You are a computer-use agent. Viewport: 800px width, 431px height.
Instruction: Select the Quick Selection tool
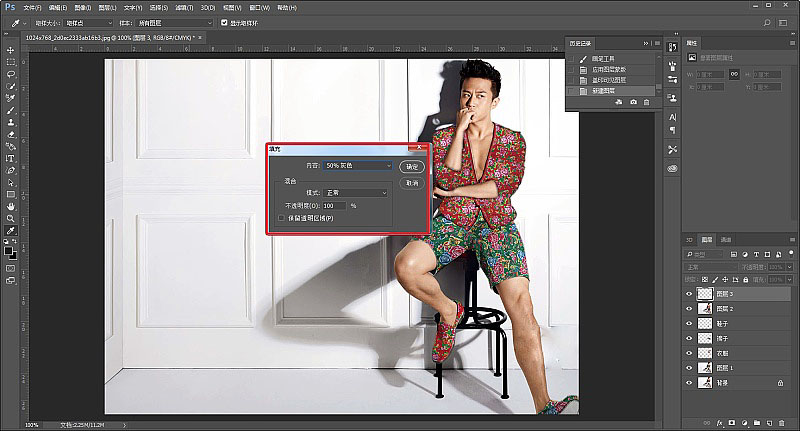[x=10, y=86]
